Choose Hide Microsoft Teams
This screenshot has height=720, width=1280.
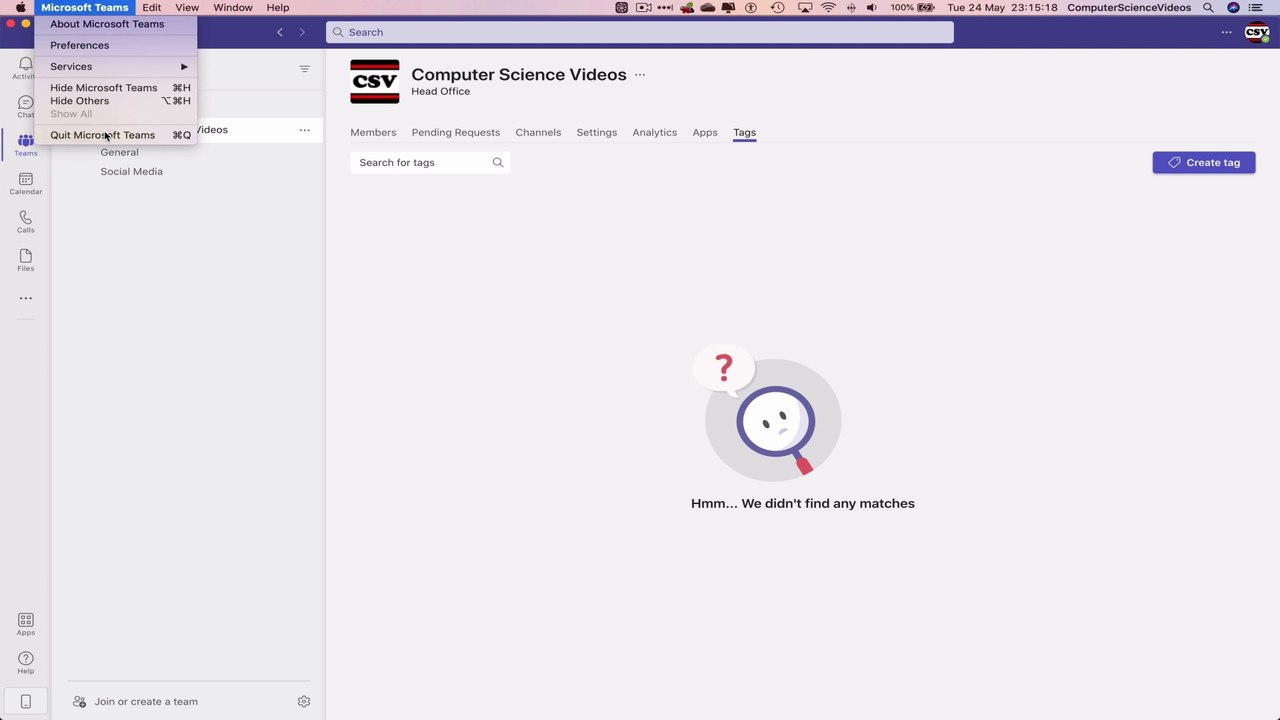tap(116, 88)
